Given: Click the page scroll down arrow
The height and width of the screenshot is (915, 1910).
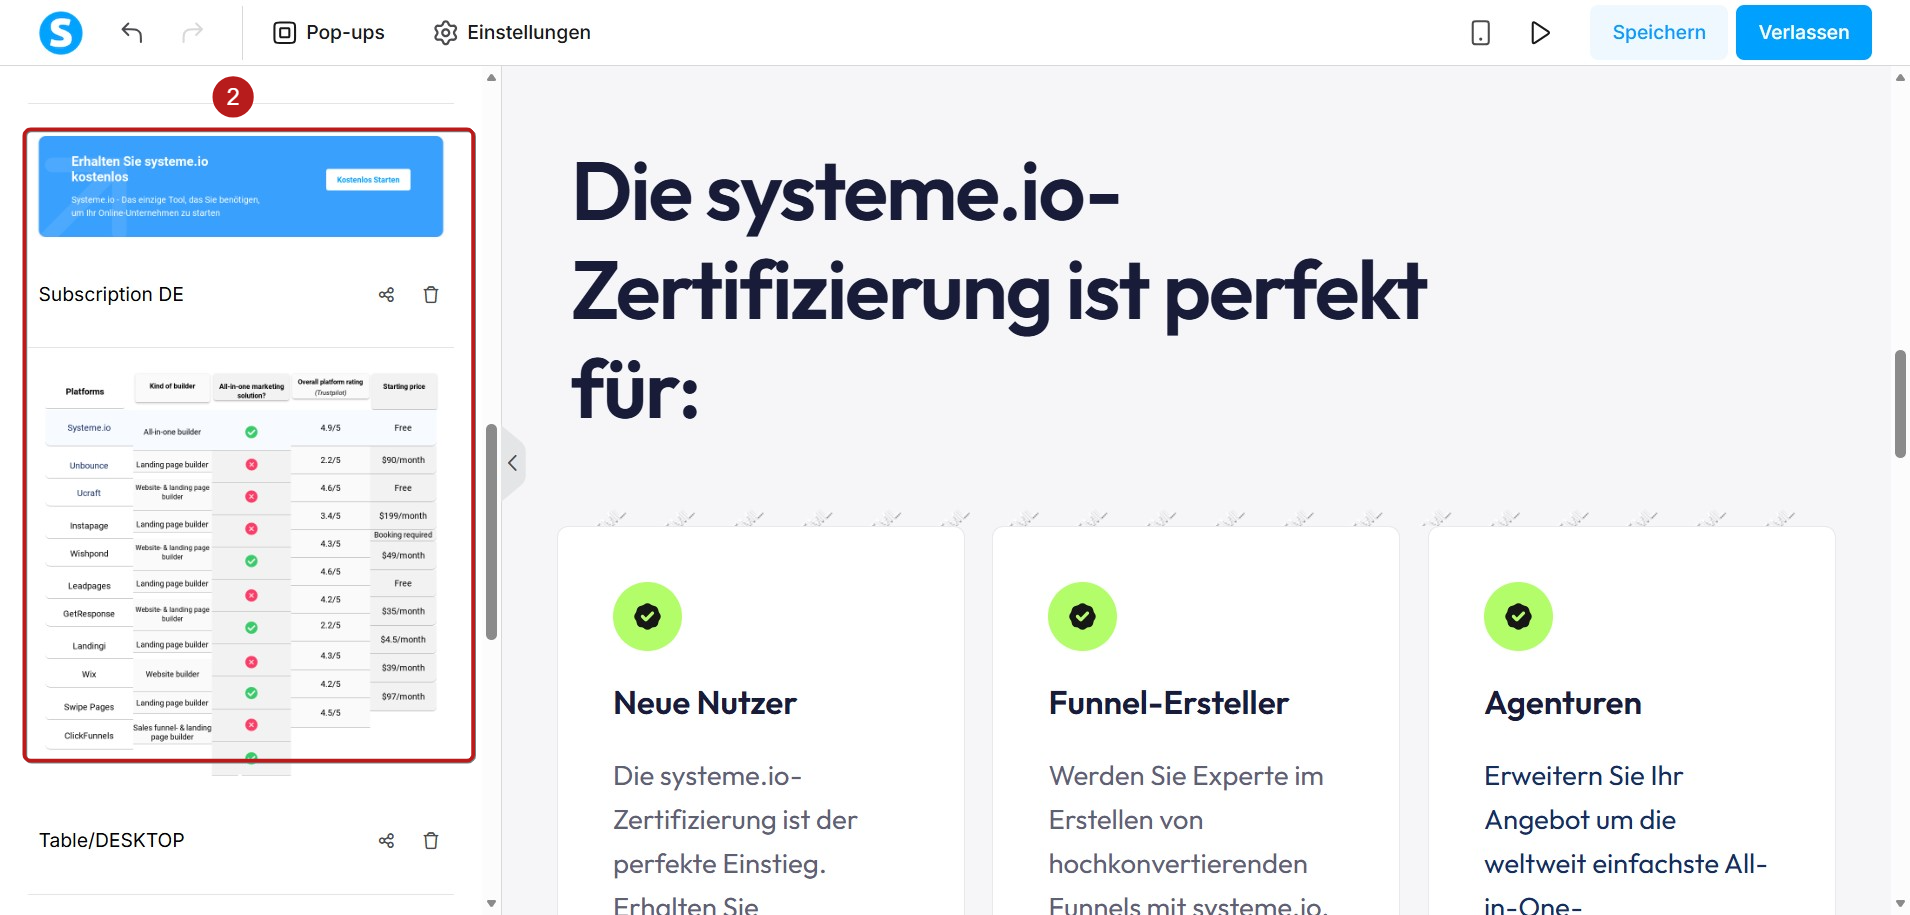Looking at the screenshot, I should pyautogui.click(x=1900, y=903).
